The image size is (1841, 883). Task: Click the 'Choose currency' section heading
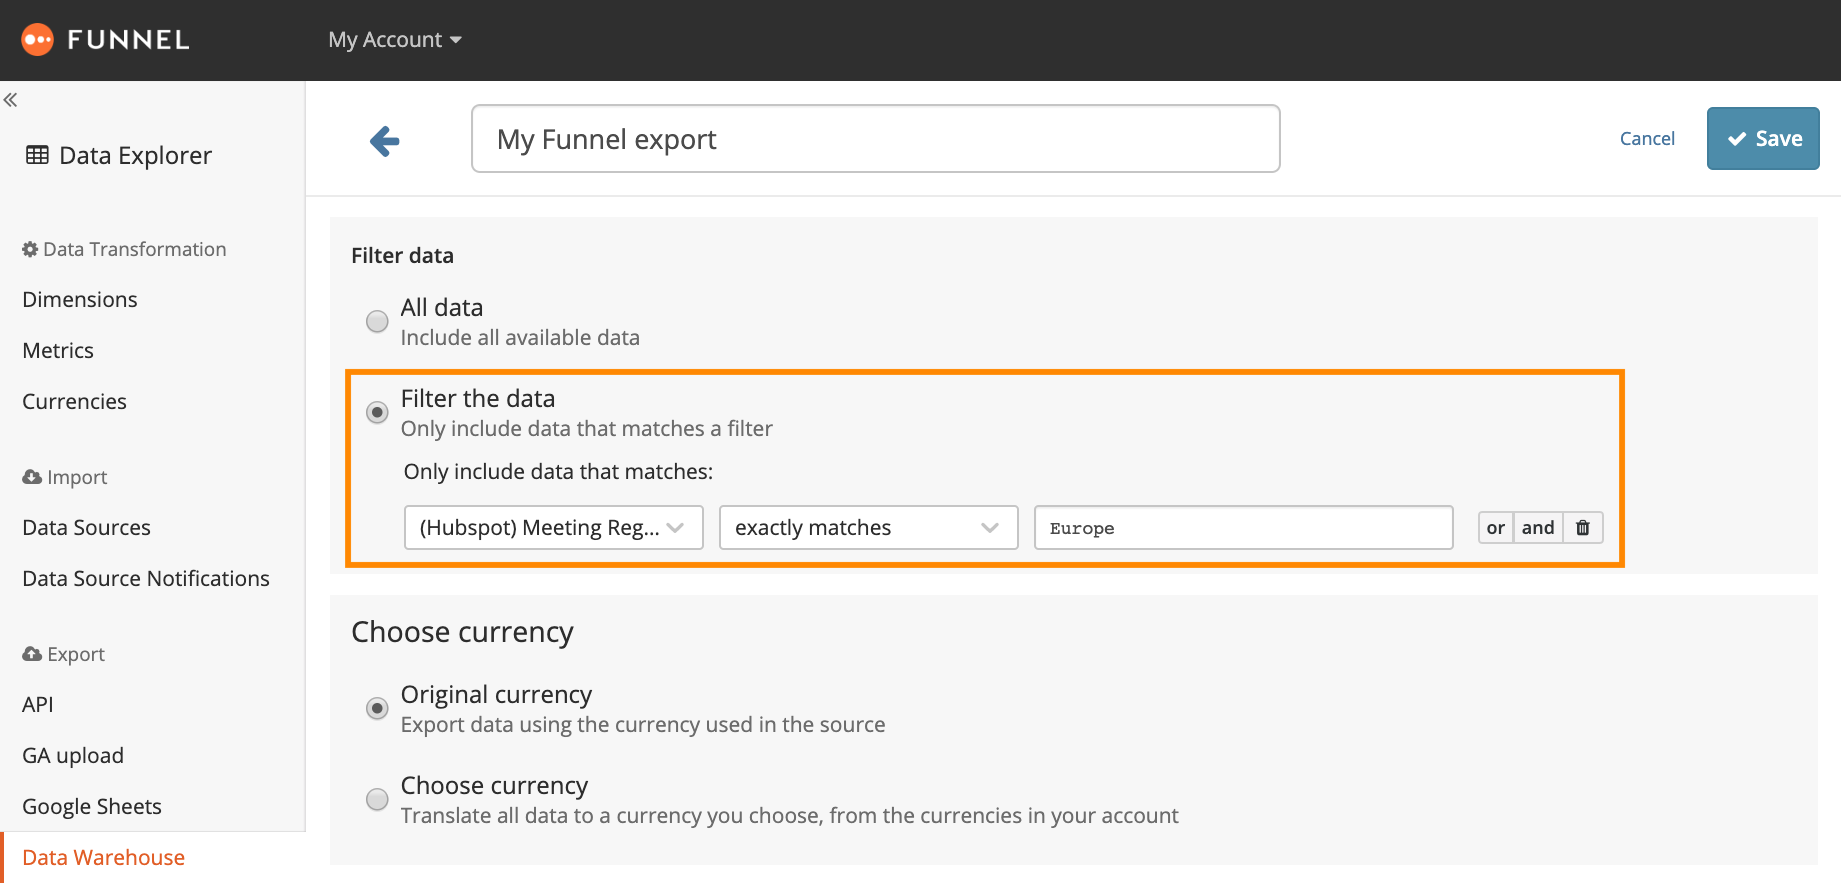462,632
